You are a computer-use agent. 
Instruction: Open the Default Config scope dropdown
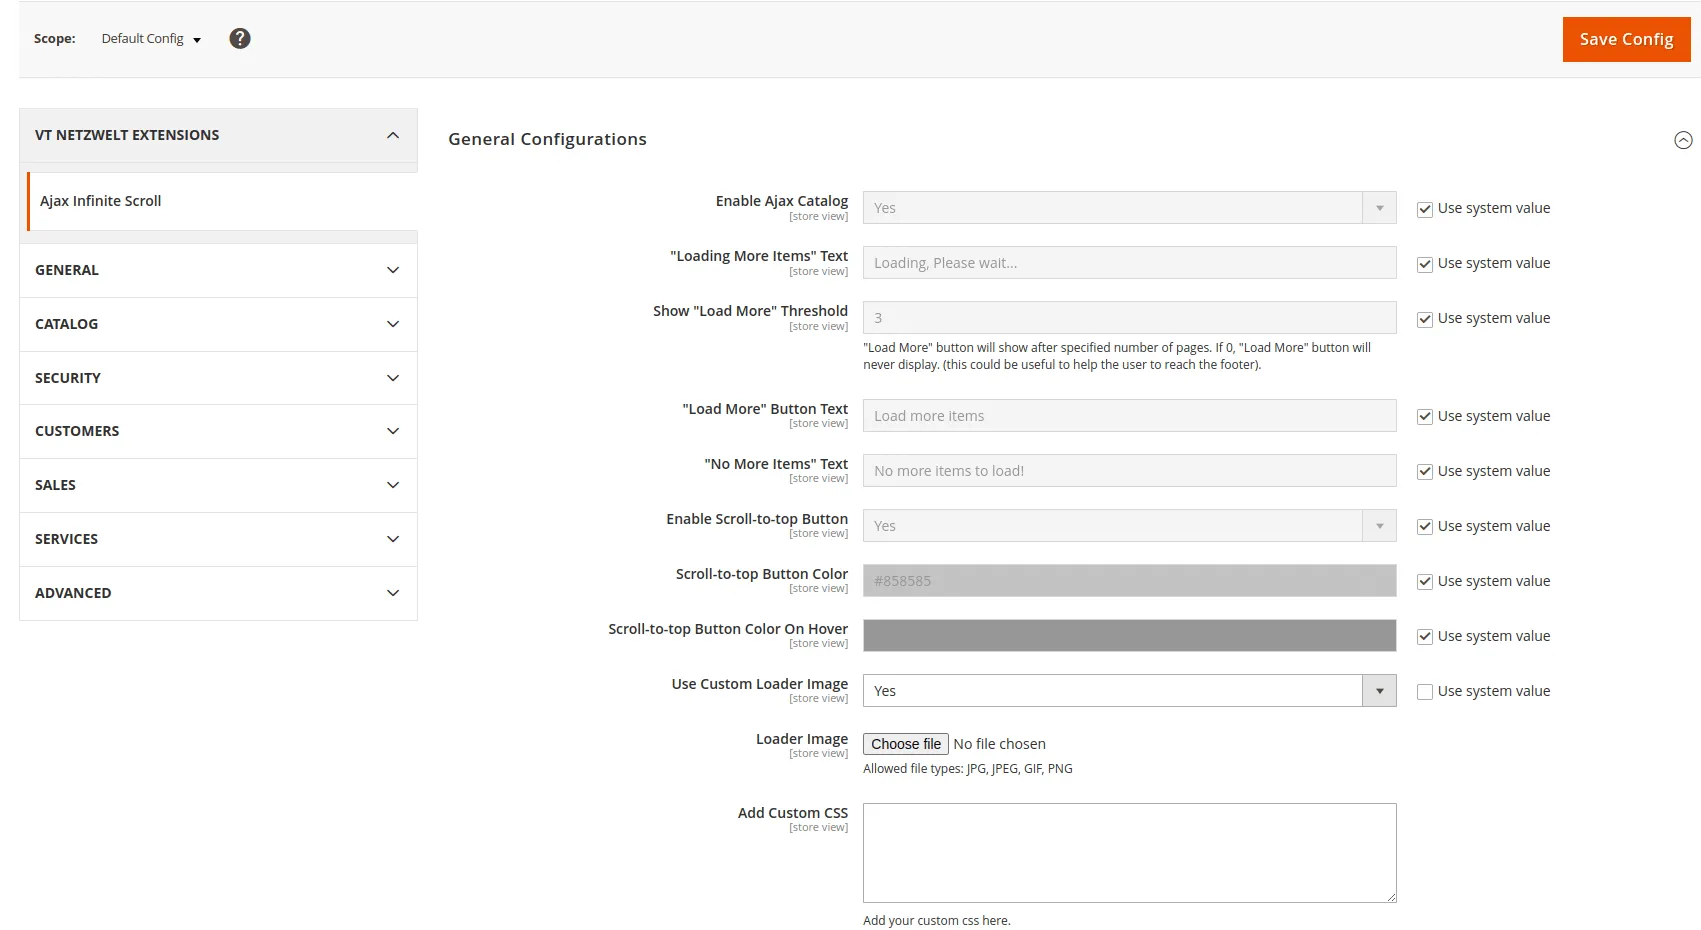[151, 39]
